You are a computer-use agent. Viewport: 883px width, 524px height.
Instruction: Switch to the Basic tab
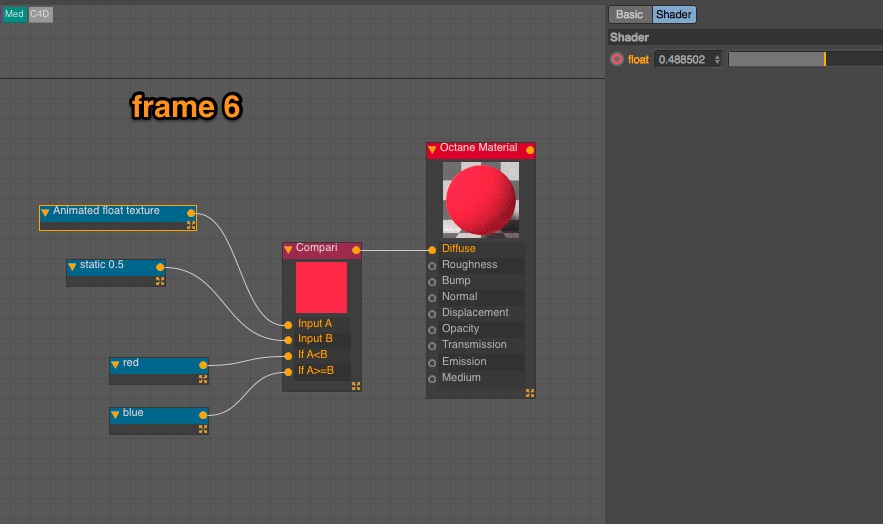(630, 15)
